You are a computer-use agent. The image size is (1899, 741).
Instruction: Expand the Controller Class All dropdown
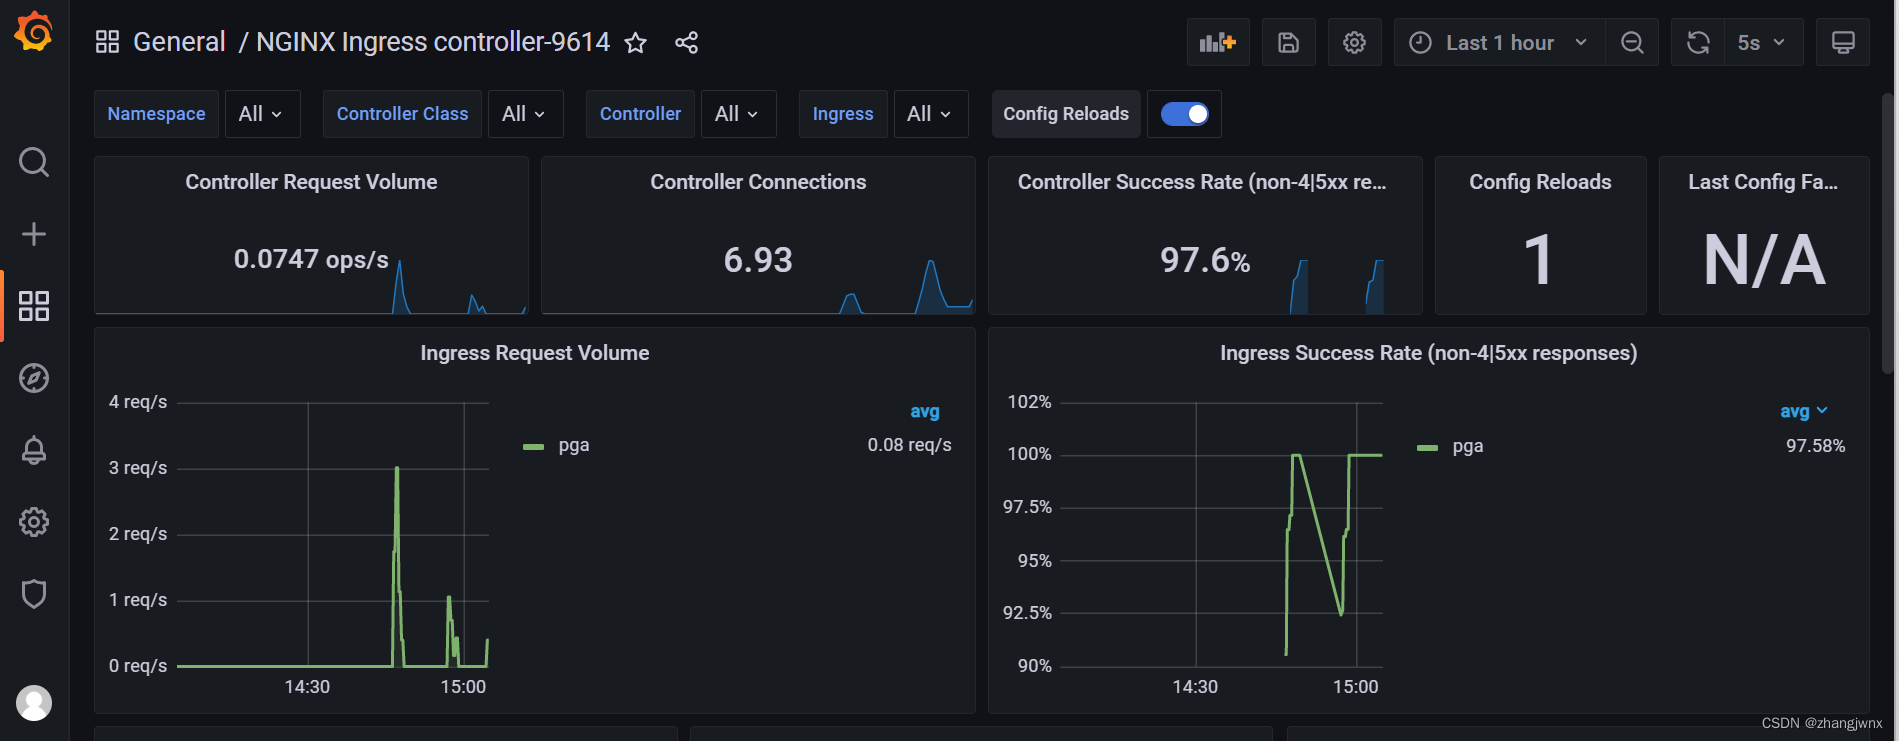point(525,114)
